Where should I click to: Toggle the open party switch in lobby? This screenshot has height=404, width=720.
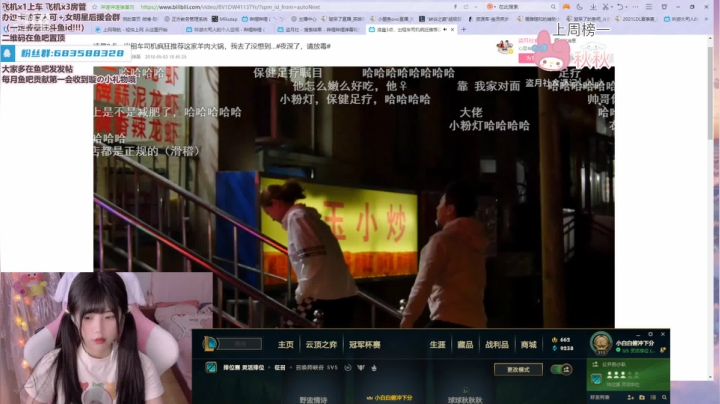point(561,369)
